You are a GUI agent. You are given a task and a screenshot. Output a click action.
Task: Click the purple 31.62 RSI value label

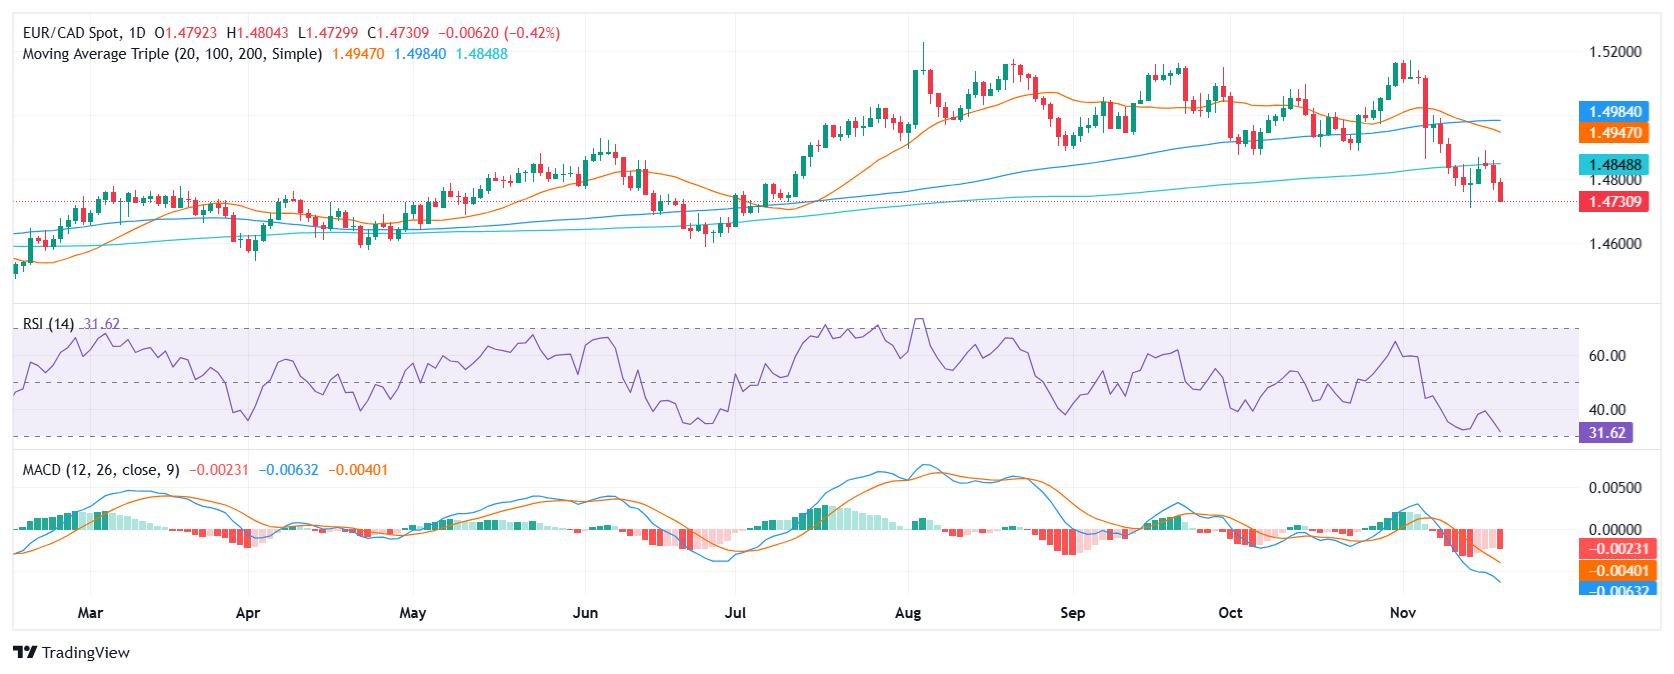pos(1606,433)
